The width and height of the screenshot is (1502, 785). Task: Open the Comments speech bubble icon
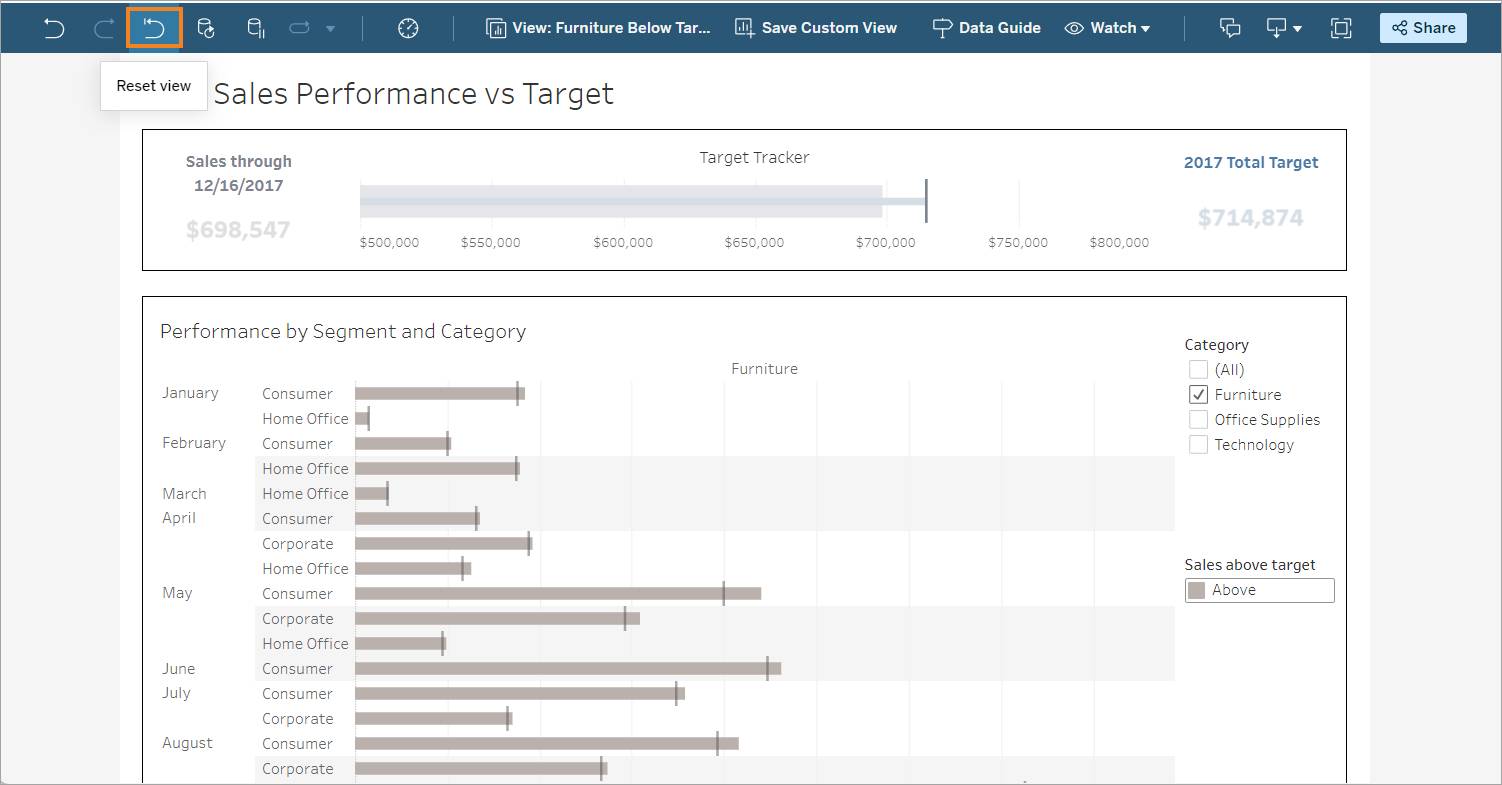click(1230, 28)
